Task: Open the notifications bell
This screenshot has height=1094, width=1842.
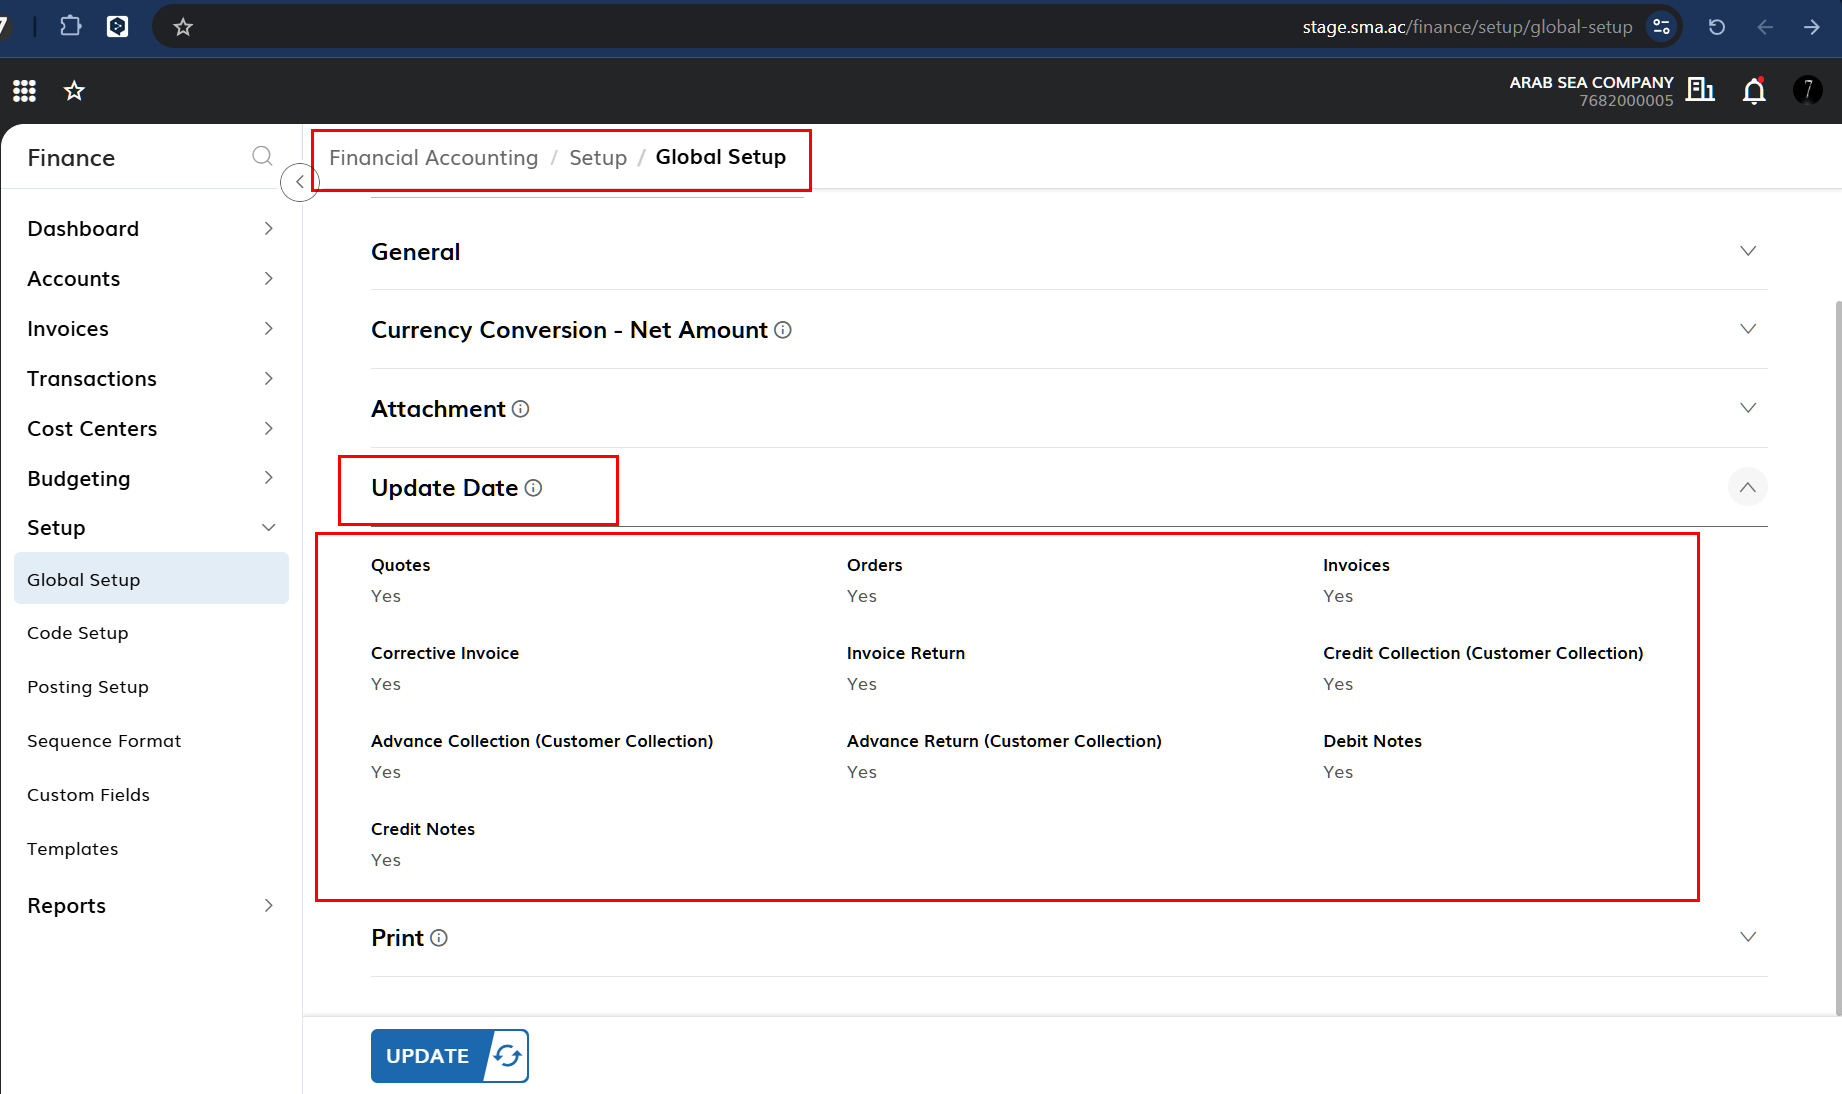Action: click(x=1754, y=91)
